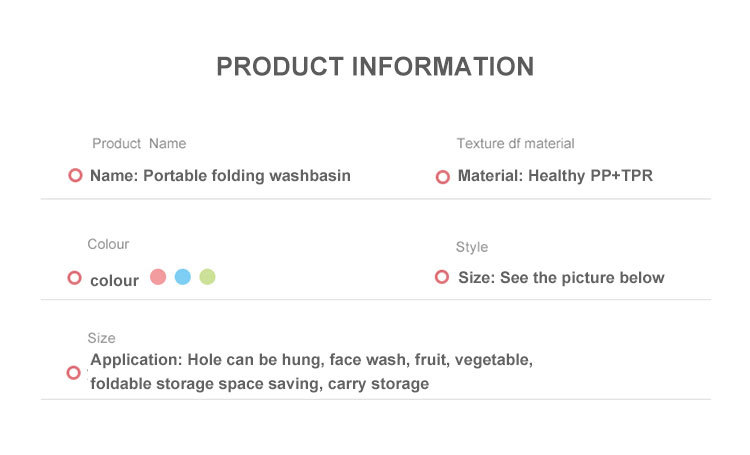This screenshot has height=455, width=750.
Task: Click the red ring bullet next to colour
Action: pos(74,277)
